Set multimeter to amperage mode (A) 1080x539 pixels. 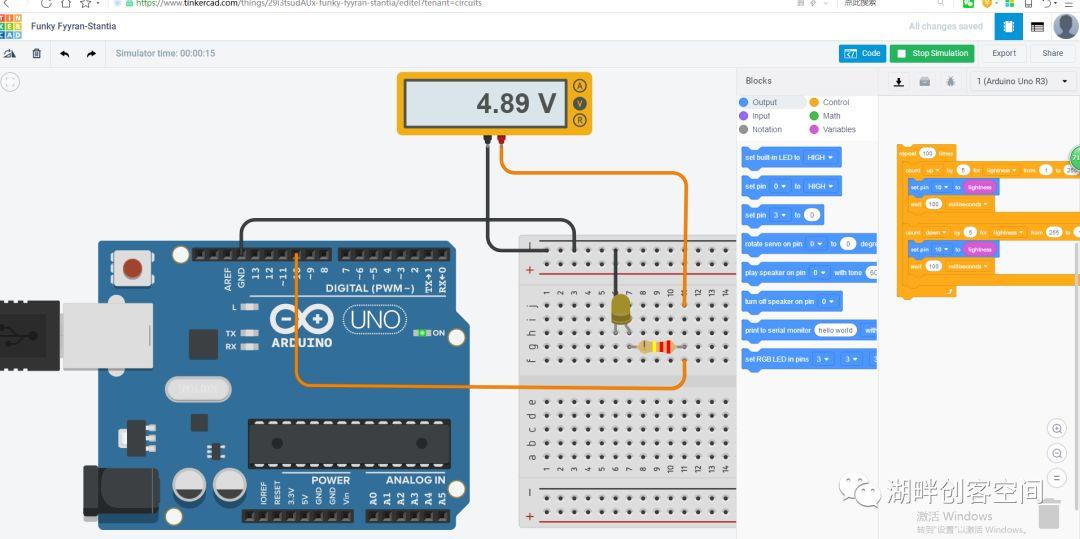tap(580, 86)
